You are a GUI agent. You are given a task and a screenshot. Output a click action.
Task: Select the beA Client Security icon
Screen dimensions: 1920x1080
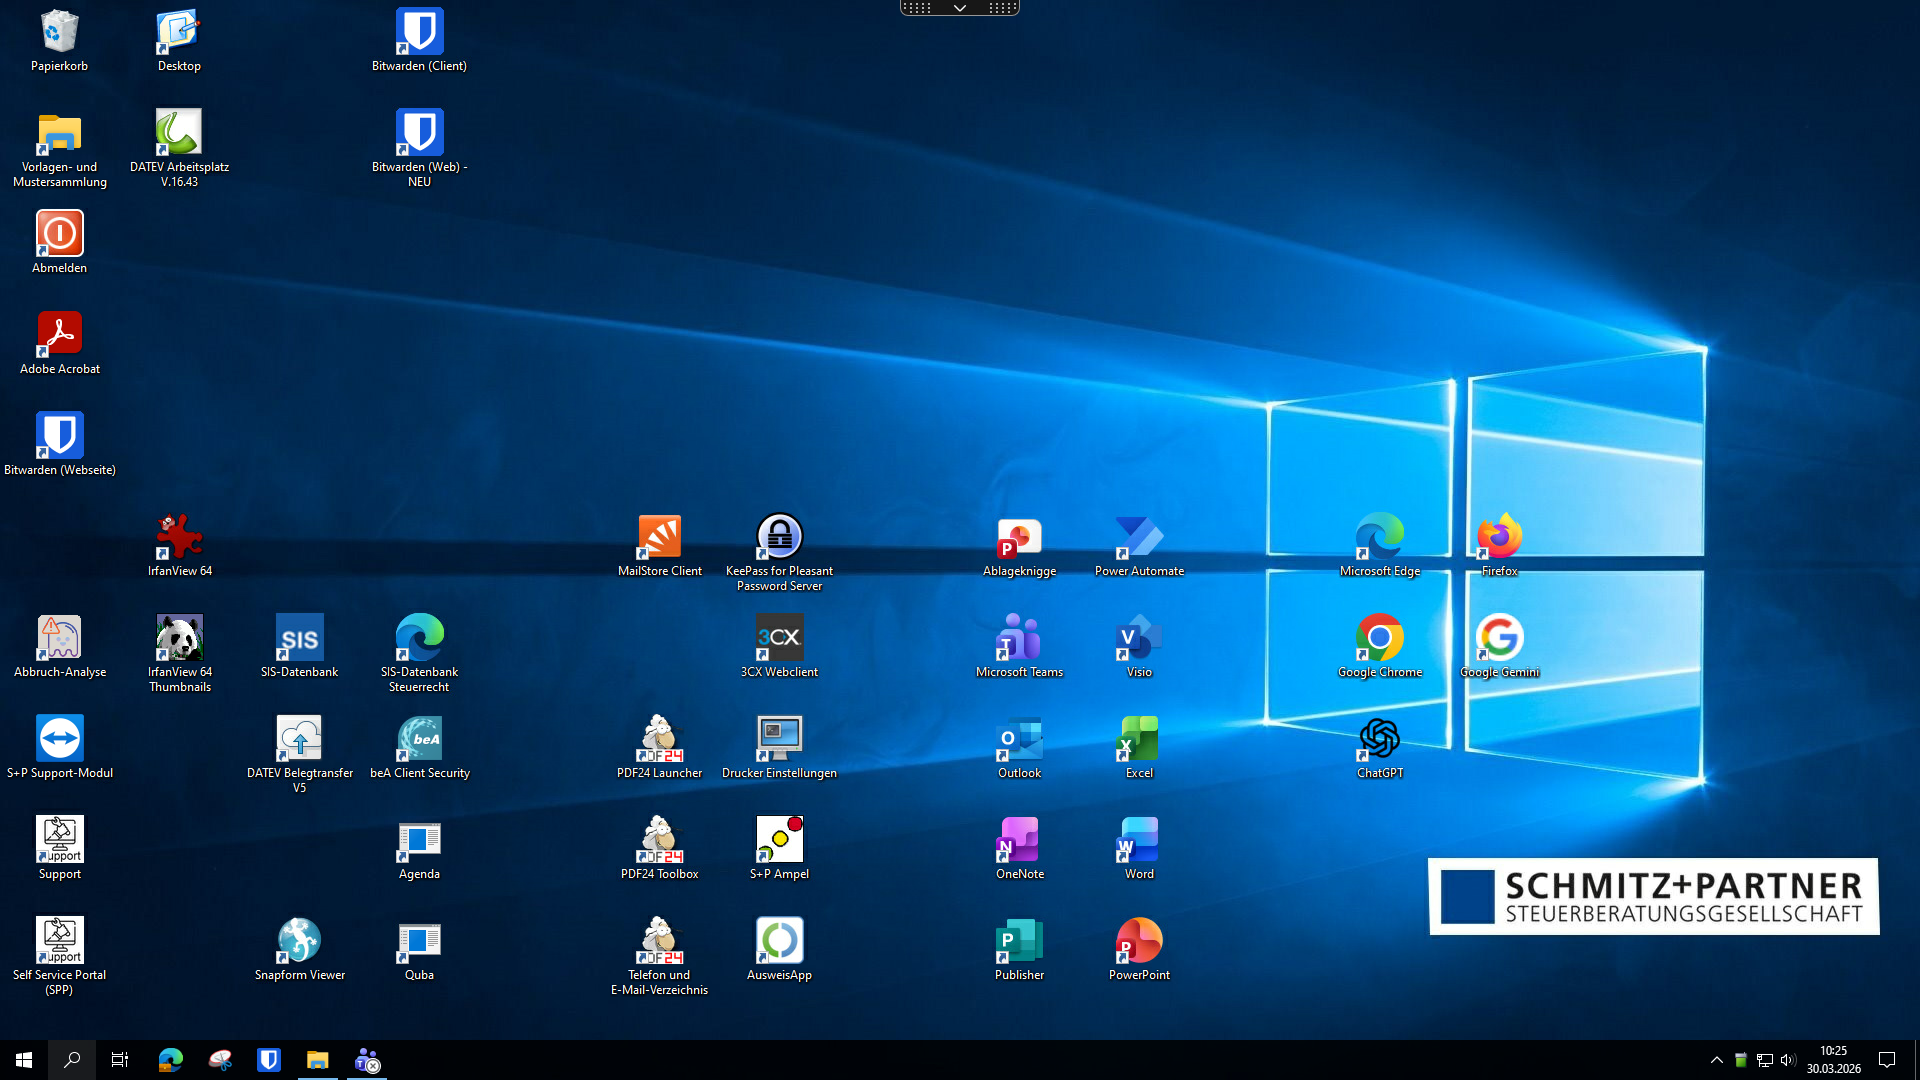[x=419, y=740]
